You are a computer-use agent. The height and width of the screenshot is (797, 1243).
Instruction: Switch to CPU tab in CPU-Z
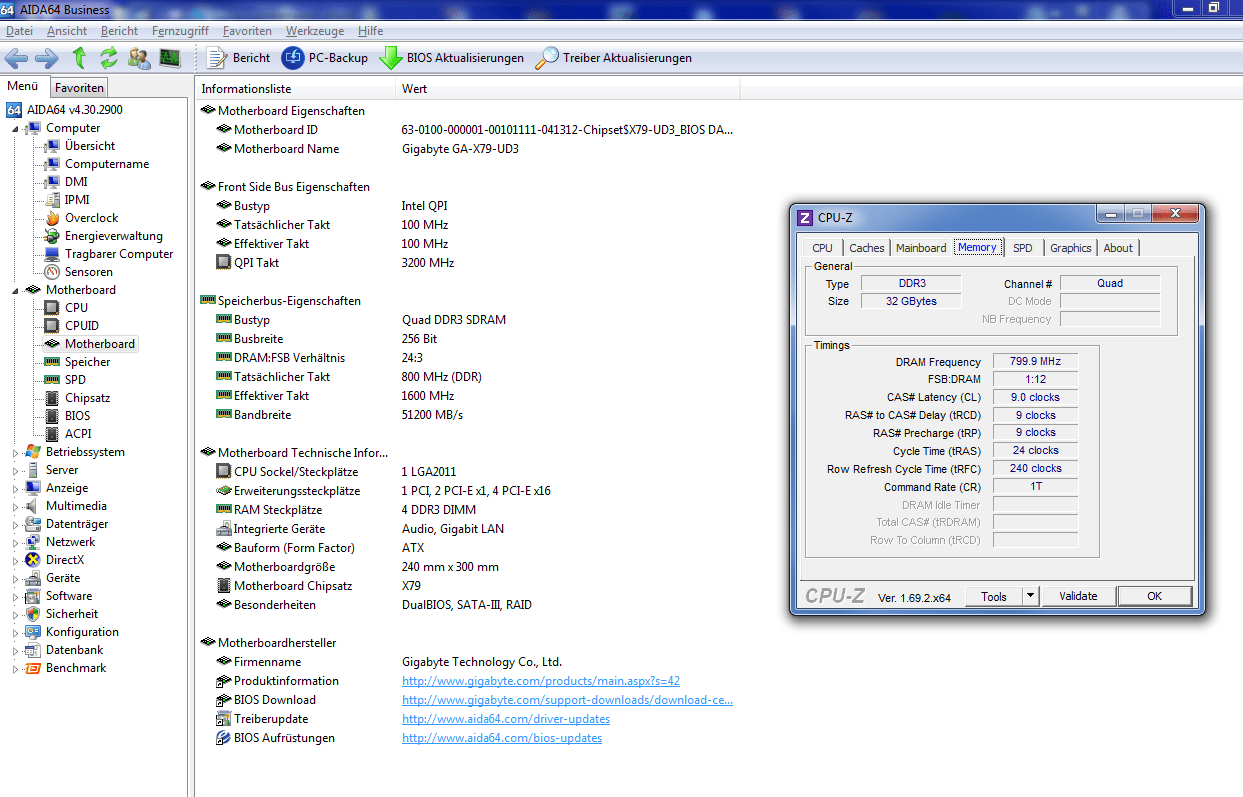click(822, 248)
